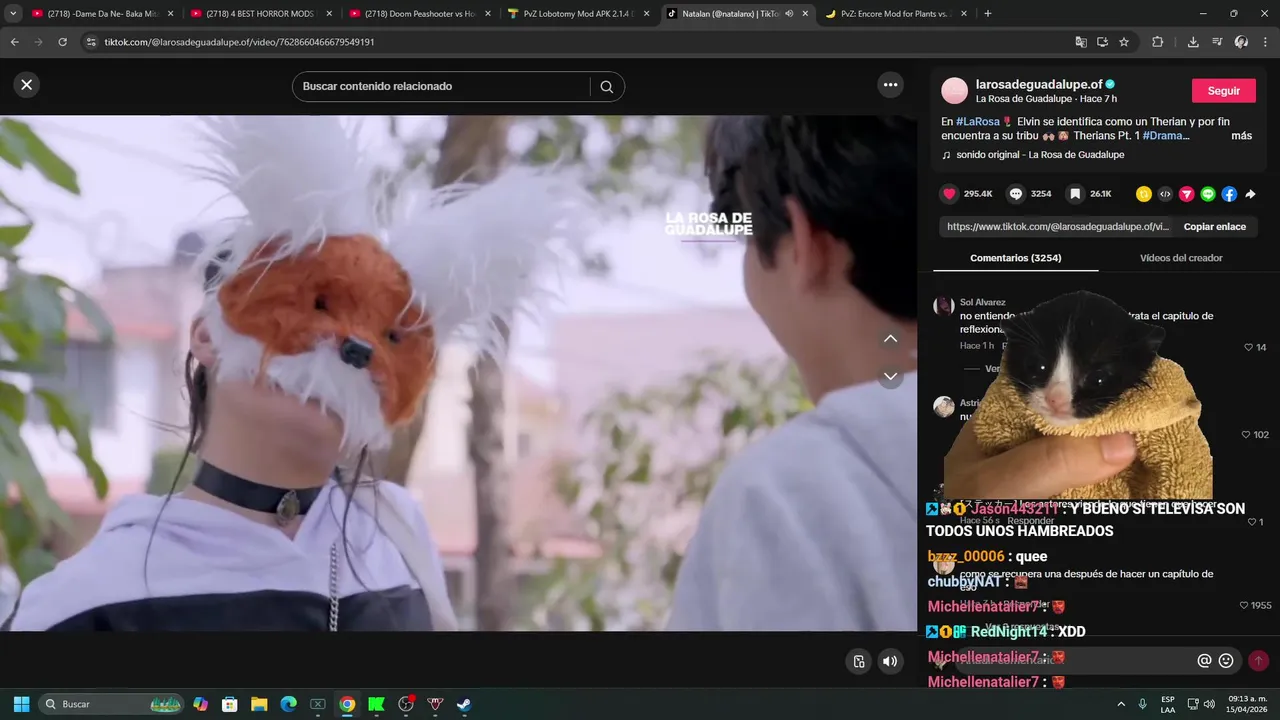The width and height of the screenshot is (1280, 720).
Task: Click the Copiar enlace button
Action: point(1214,227)
